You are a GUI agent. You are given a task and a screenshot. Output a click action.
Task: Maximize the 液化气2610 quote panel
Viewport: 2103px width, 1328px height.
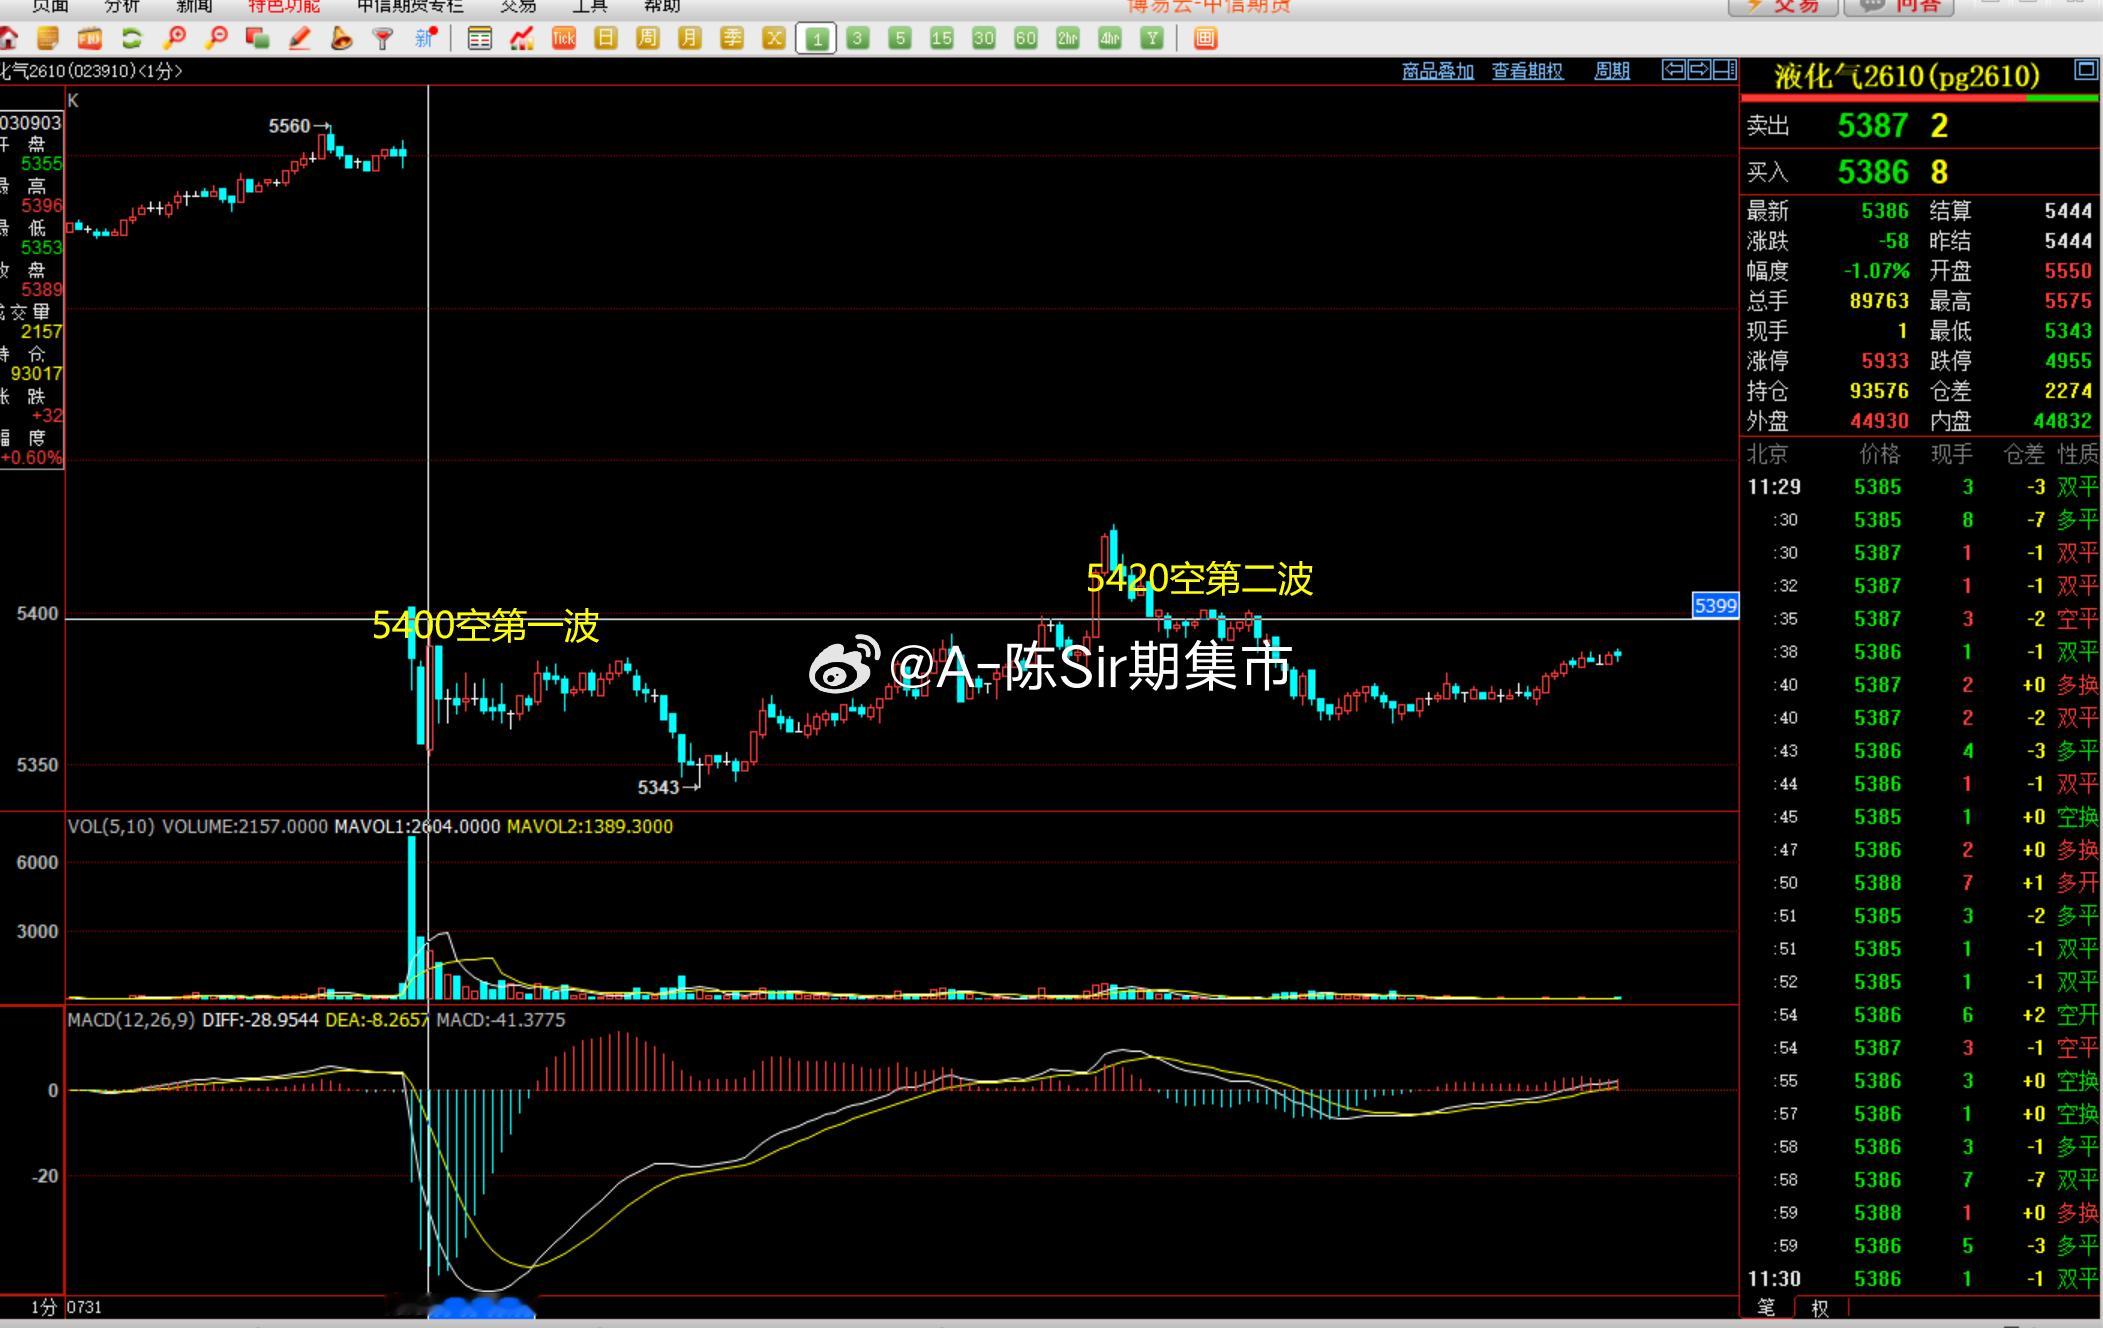(2086, 69)
